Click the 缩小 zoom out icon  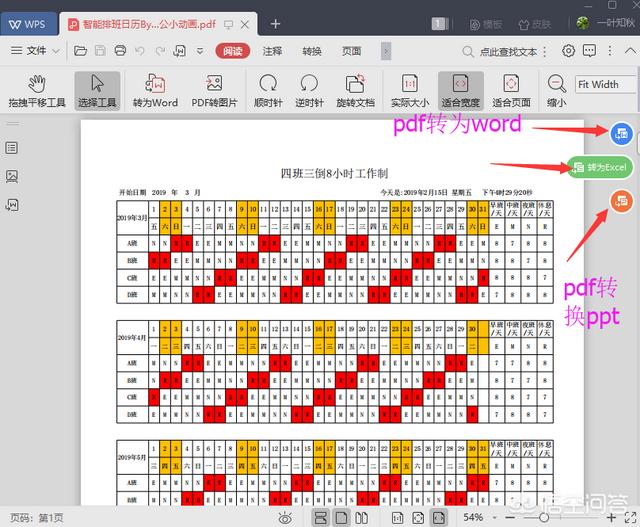pyautogui.click(x=556, y=91)
